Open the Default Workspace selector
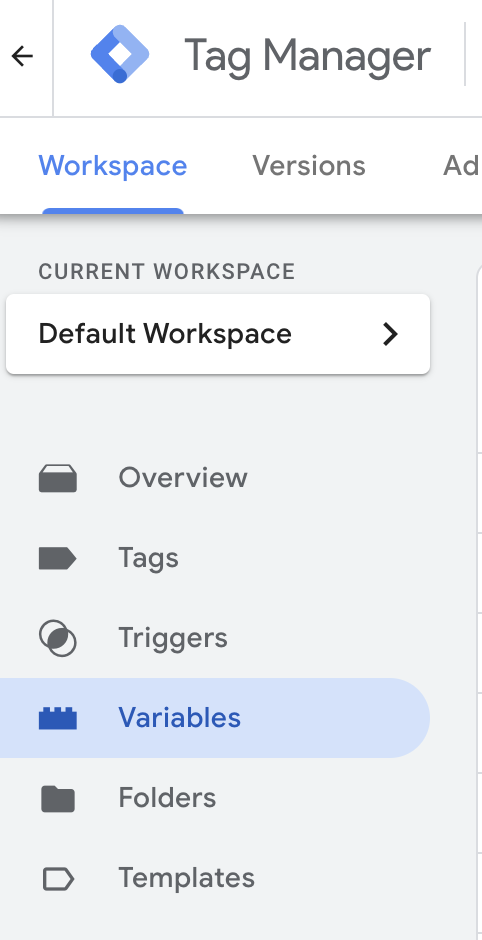Screen dimensions: 482x940 pyautogui.click(x=218, y=334)
